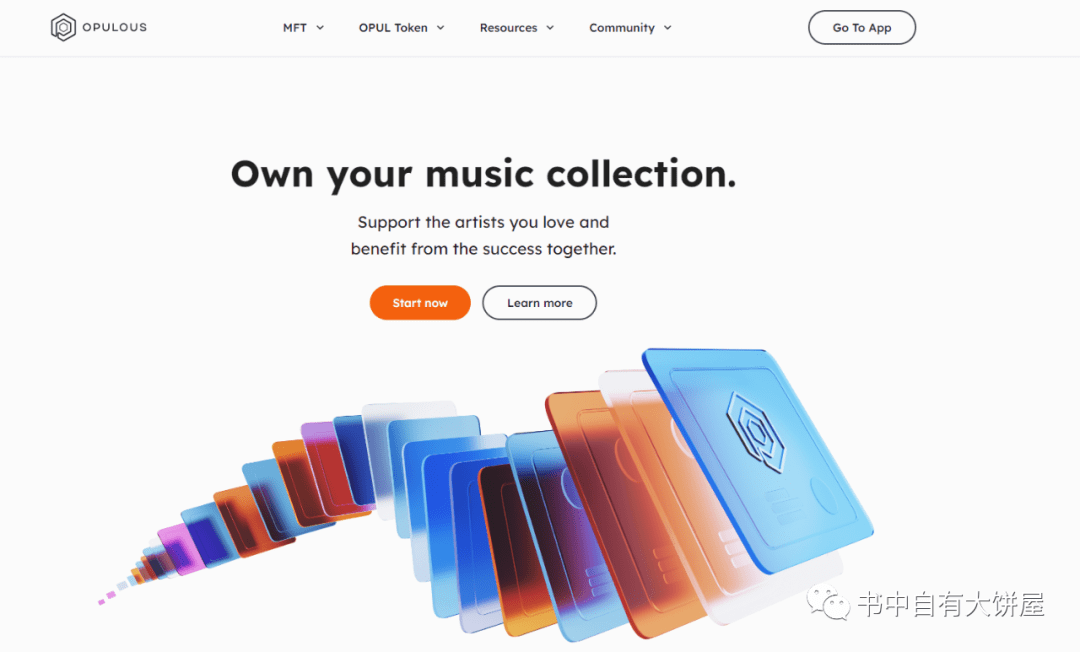Open the MFT navigation menu
1080x652 pixels.
click(295, 28)
